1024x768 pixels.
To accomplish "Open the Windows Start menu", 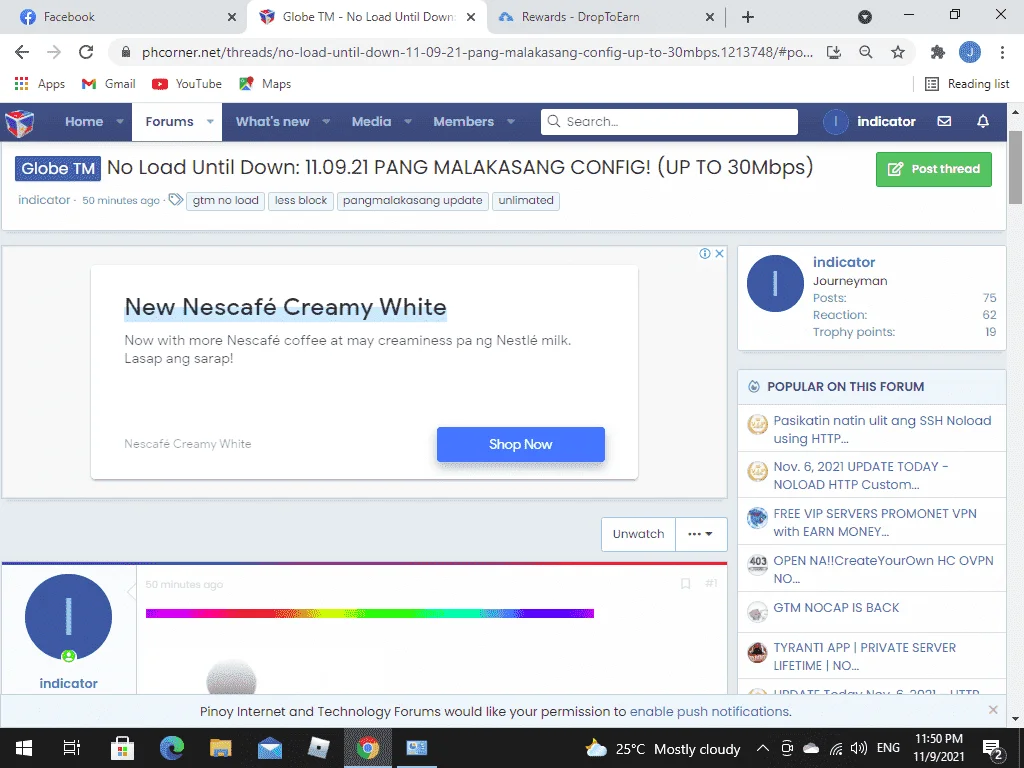I will tap(24, 748).
